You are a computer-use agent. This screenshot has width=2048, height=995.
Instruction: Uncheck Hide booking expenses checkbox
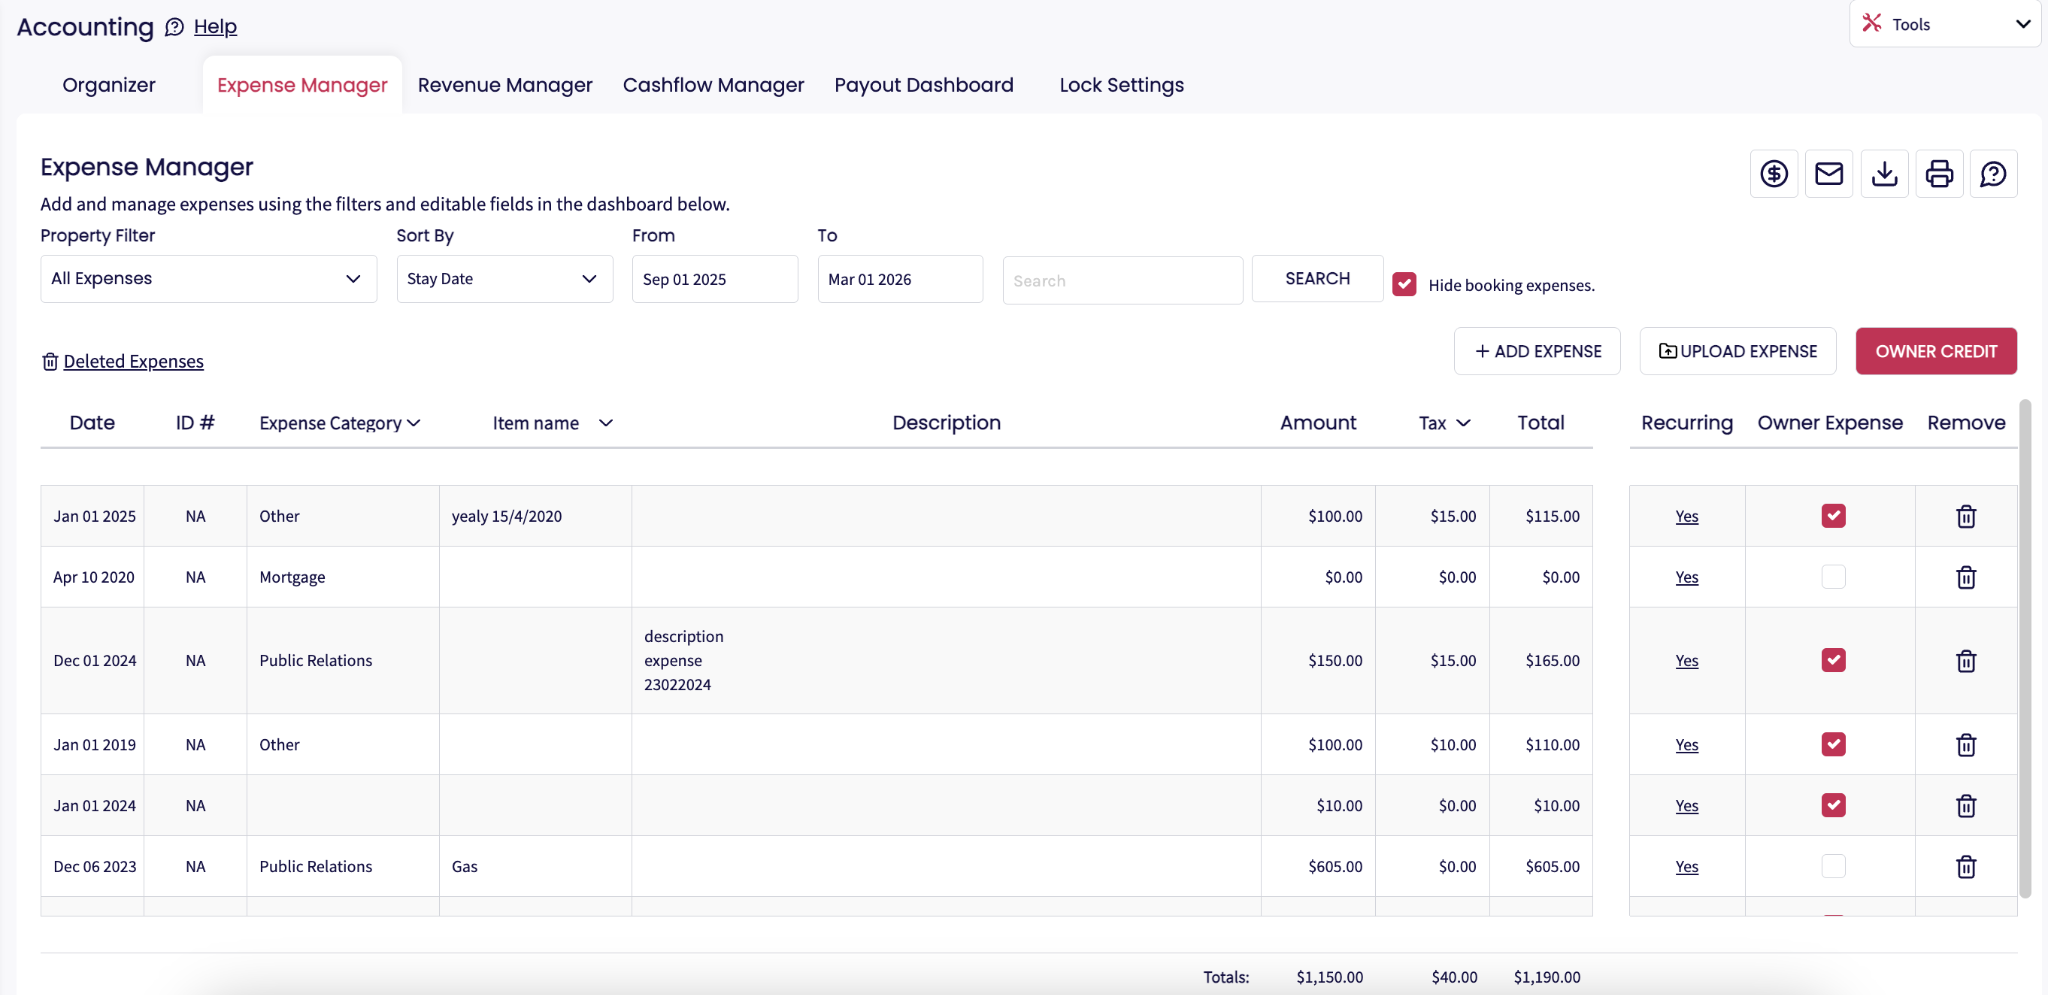[1404, 284]
